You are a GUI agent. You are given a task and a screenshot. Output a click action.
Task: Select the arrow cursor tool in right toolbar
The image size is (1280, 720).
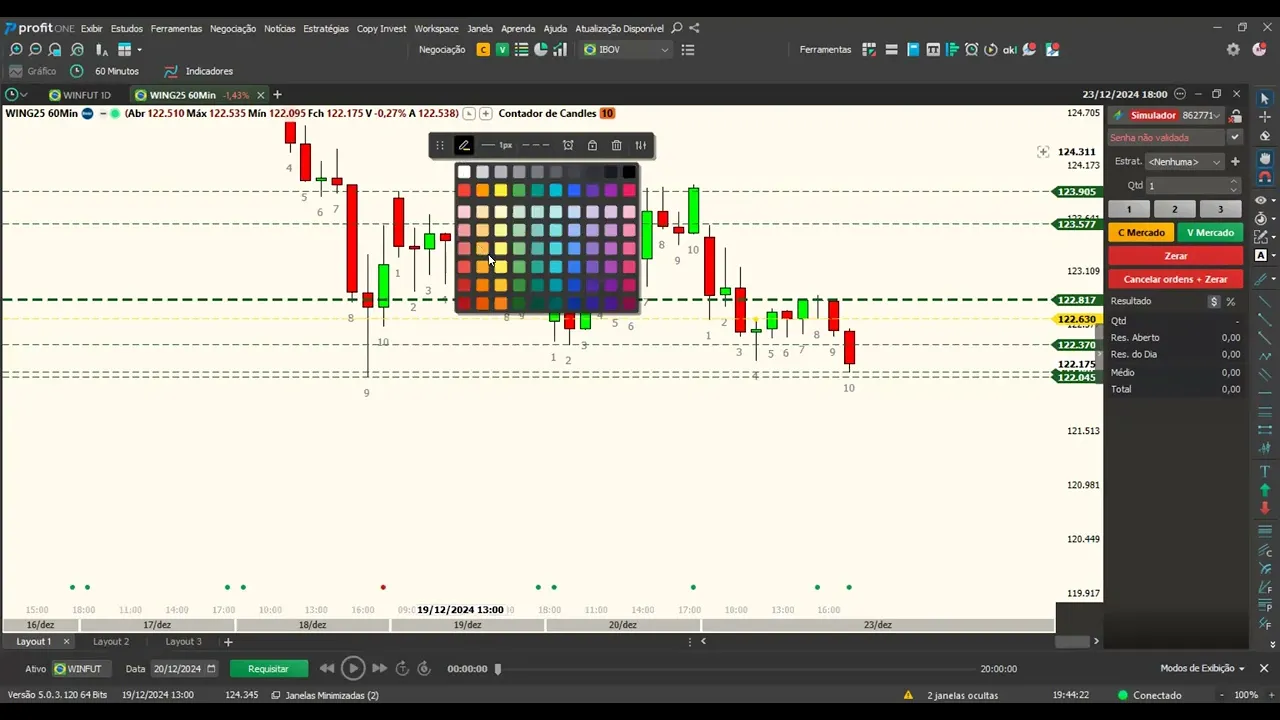1264,98
